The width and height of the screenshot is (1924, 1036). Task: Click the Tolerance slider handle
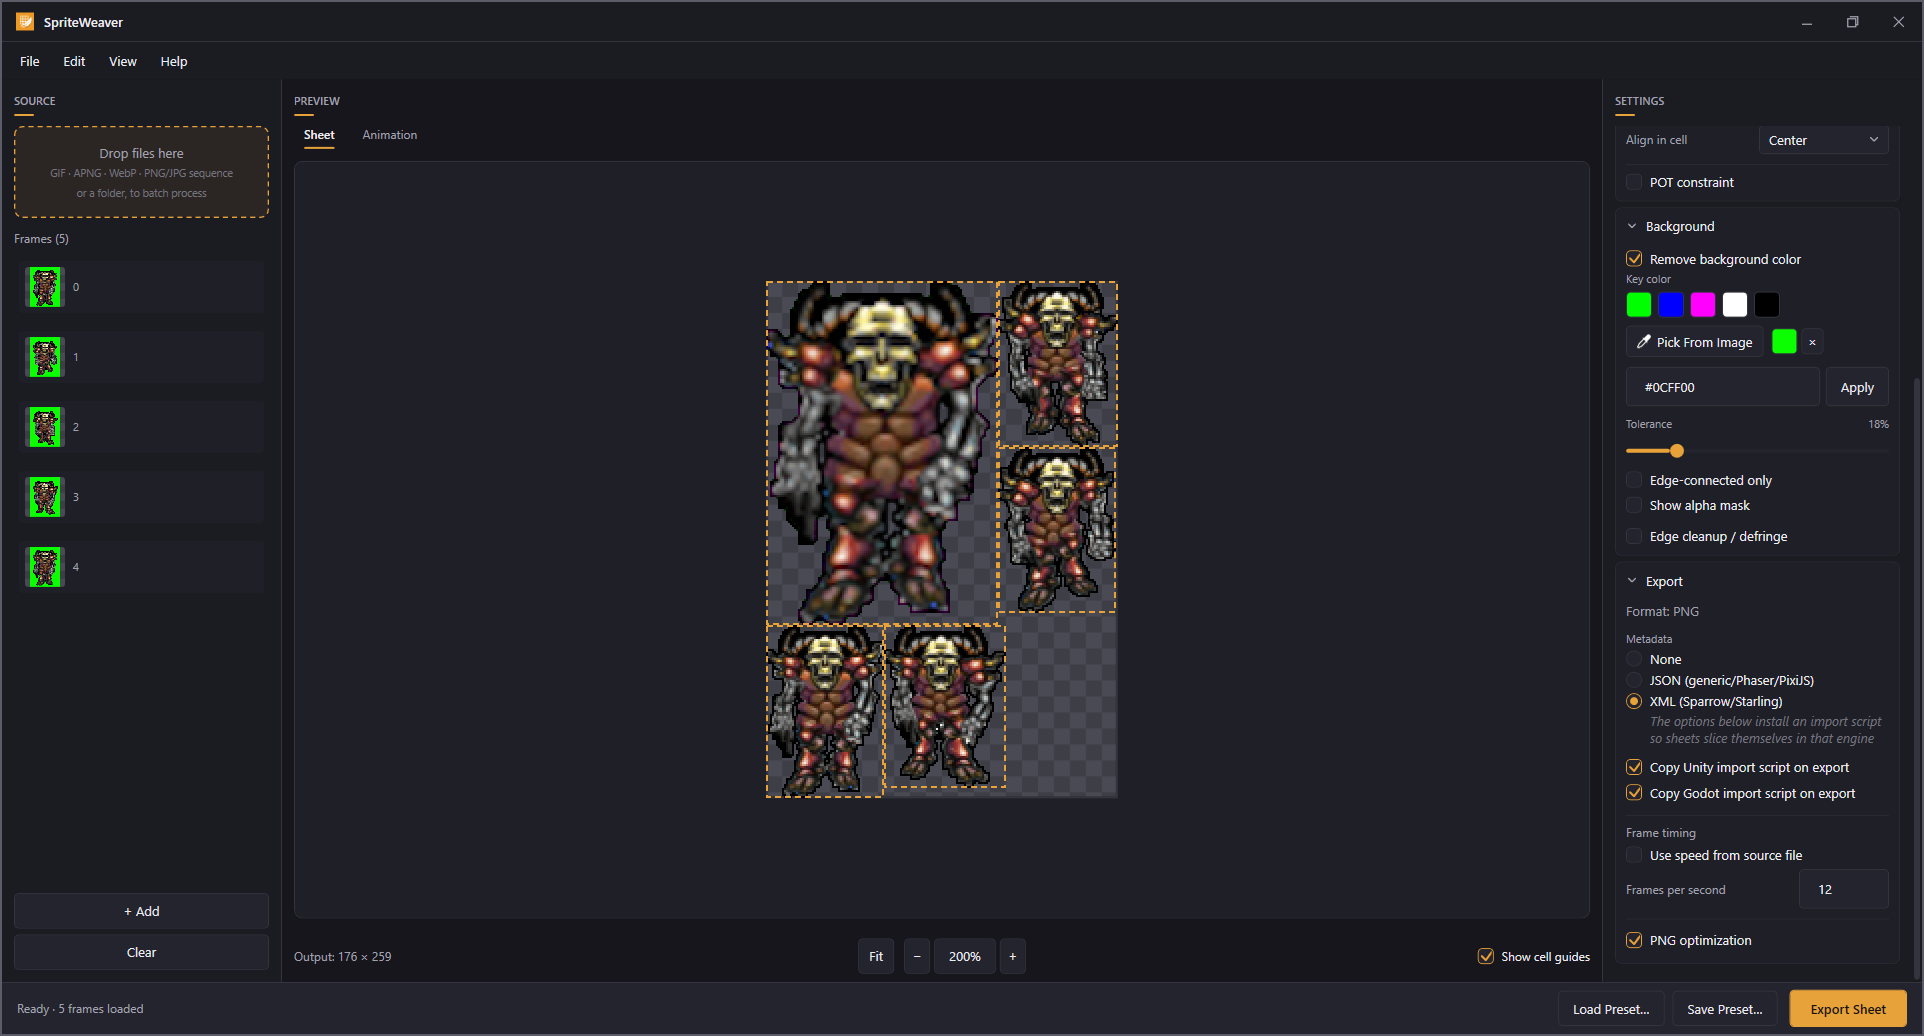tap(1677, 451)
